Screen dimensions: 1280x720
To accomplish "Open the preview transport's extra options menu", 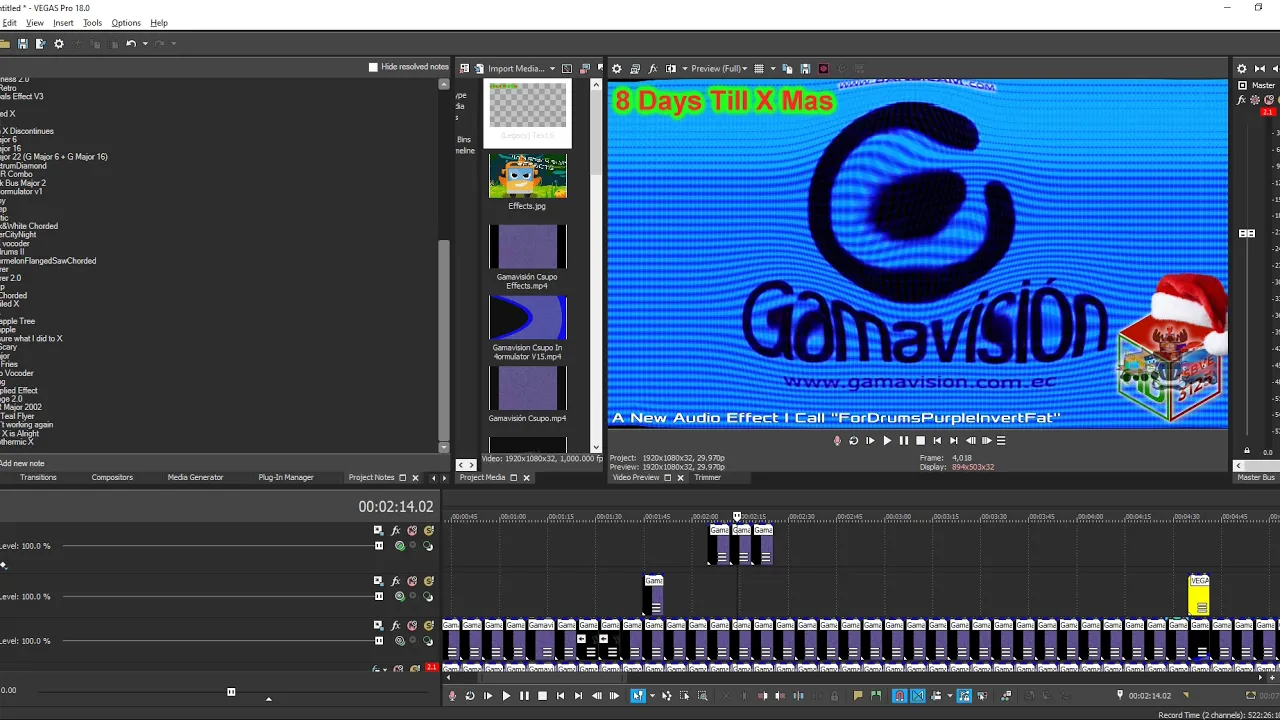I will (x=1001, y=440).
